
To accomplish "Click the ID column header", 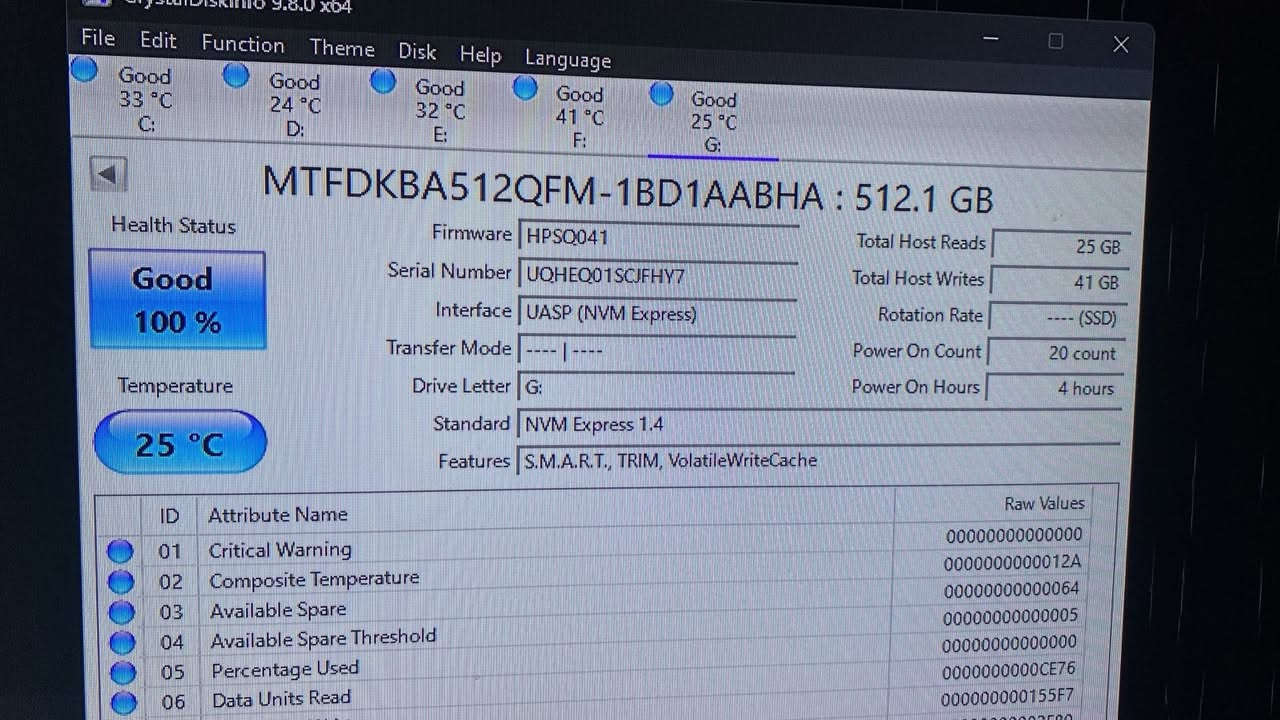I will pyautogui.click(x=169, y=516).
